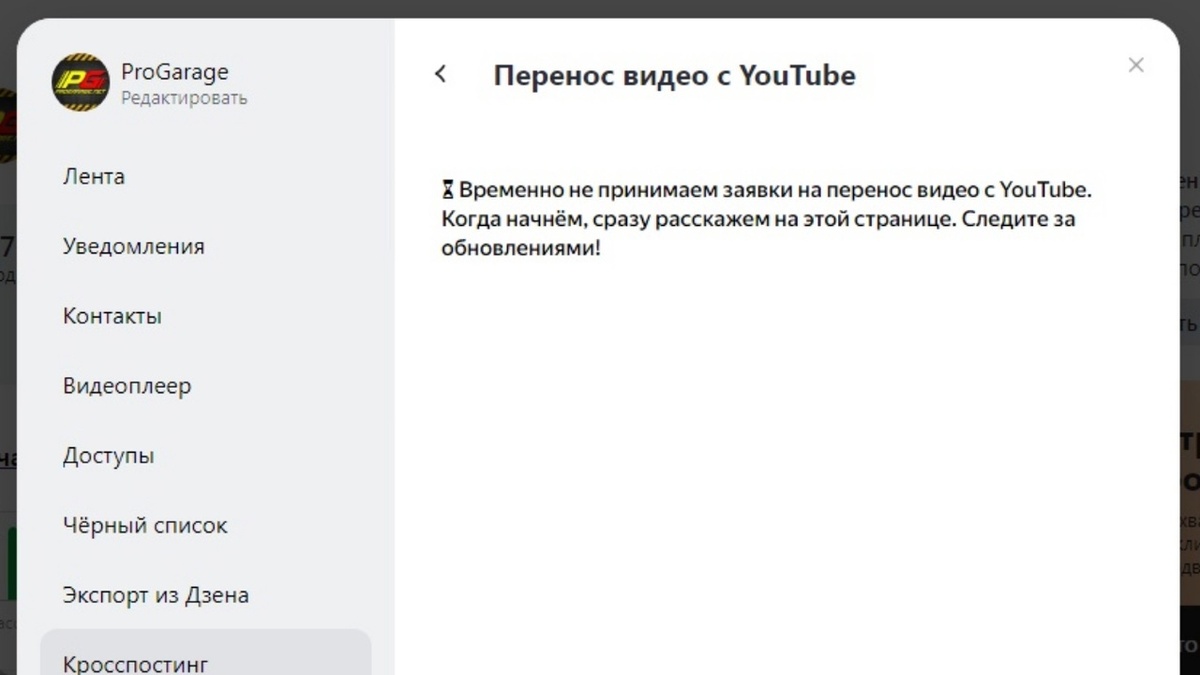Click the back arrow next to the page title
The image size is (1200, 675).
click(x=440, y=74)
